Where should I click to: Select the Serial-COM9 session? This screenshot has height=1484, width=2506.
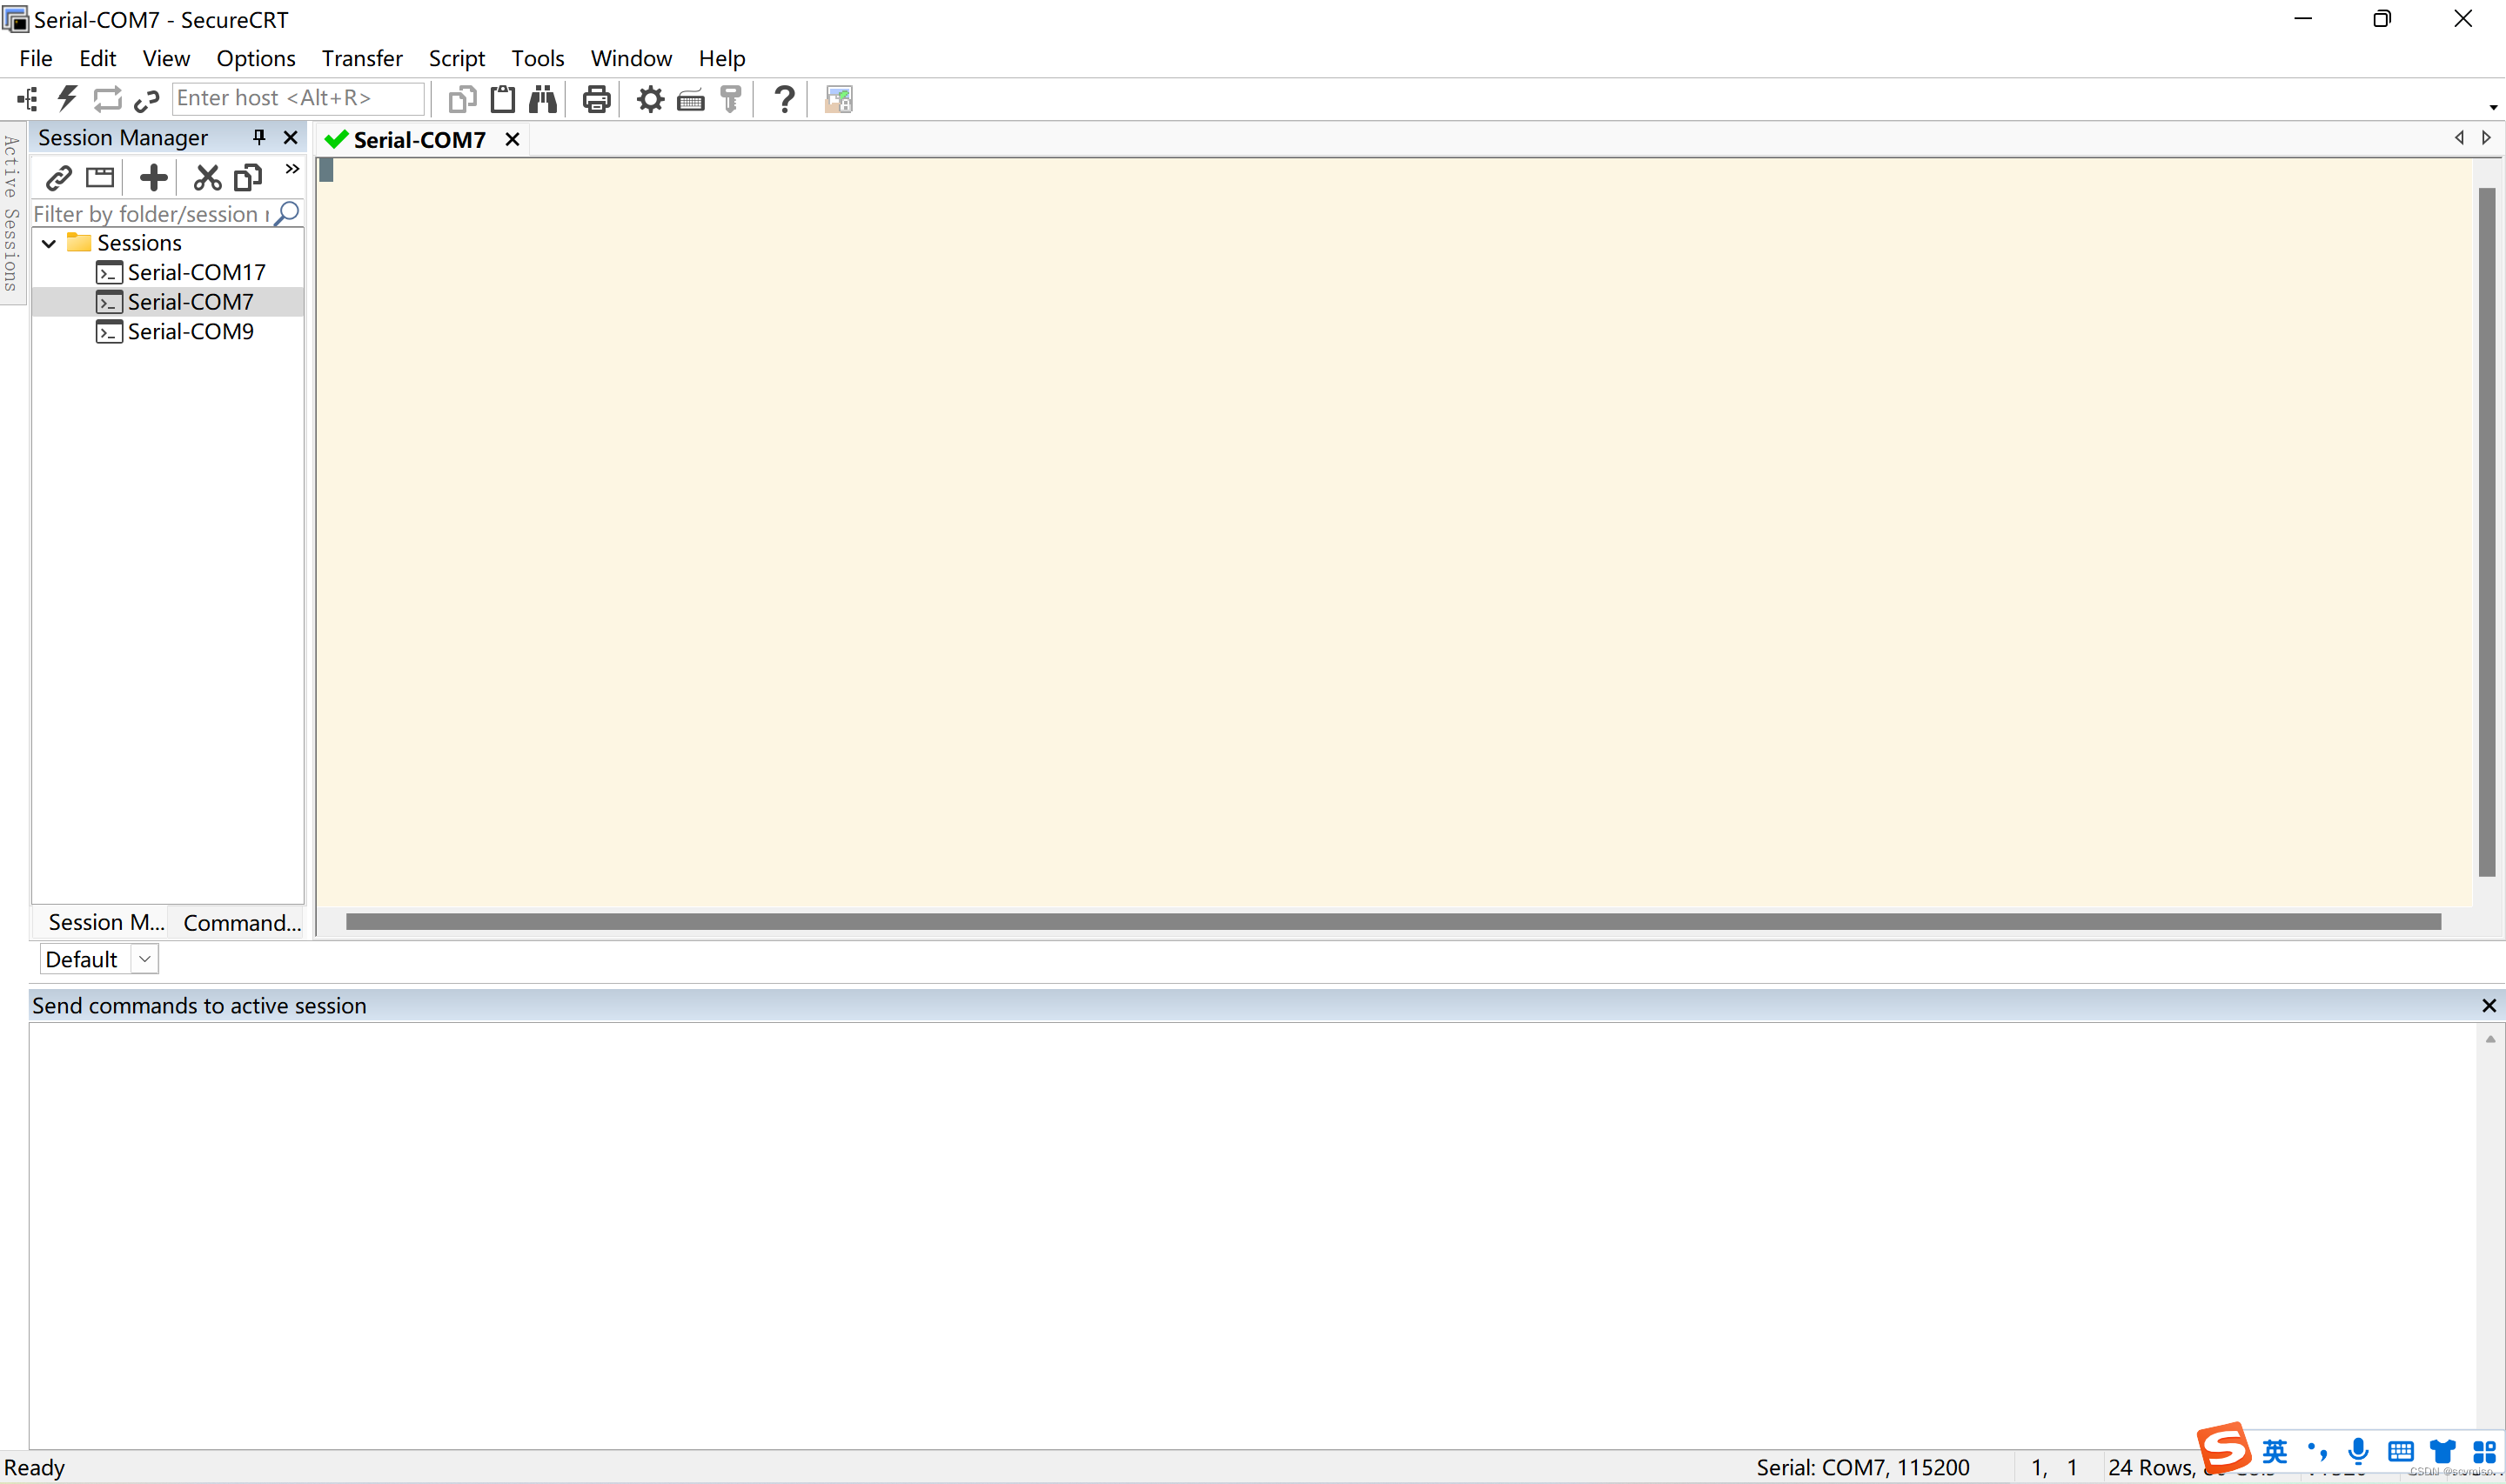pos(190,331)
